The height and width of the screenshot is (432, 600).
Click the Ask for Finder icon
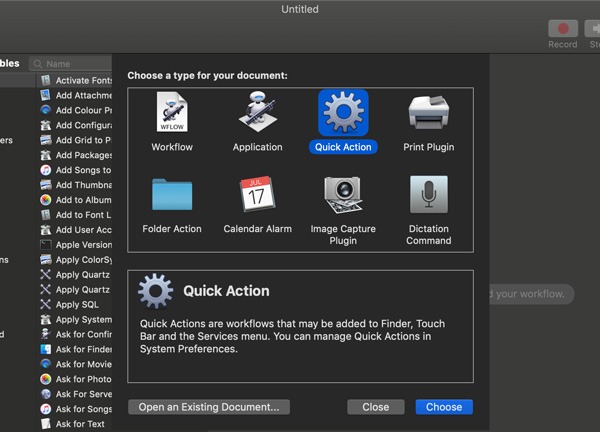click(x=46, y=349)
